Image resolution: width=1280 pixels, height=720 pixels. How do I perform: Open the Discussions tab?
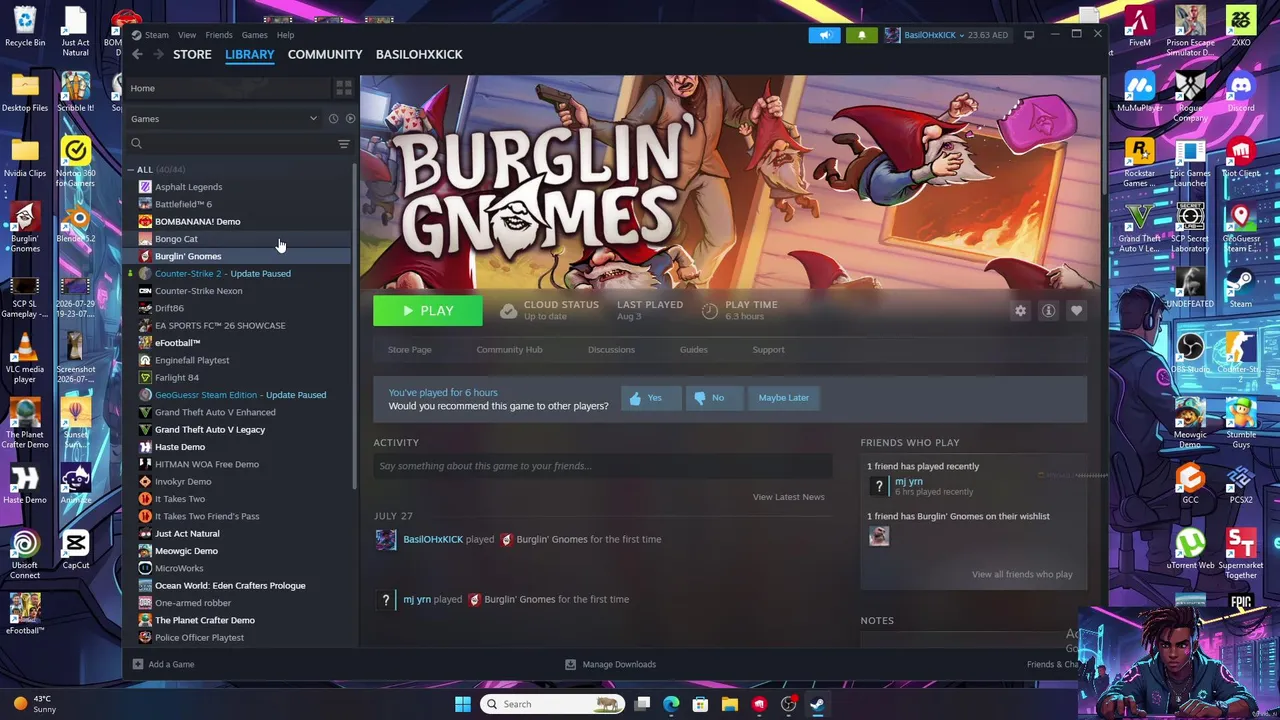pos(611,350)
